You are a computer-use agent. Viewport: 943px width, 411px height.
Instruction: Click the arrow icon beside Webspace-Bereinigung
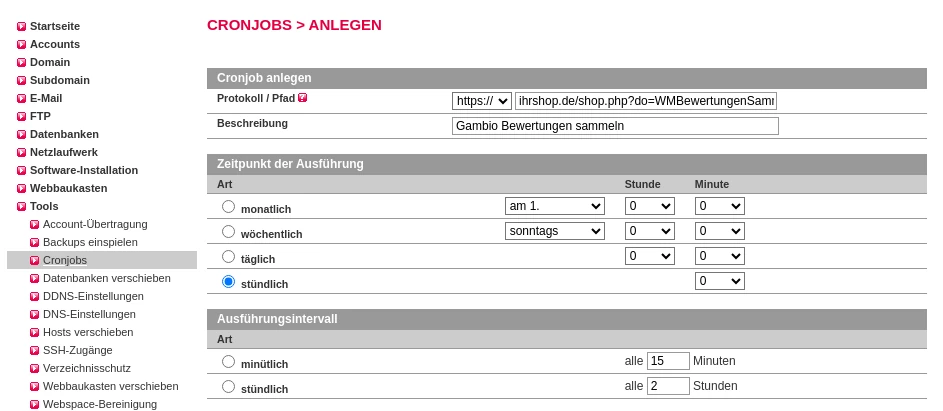click(x=34, y=405)
